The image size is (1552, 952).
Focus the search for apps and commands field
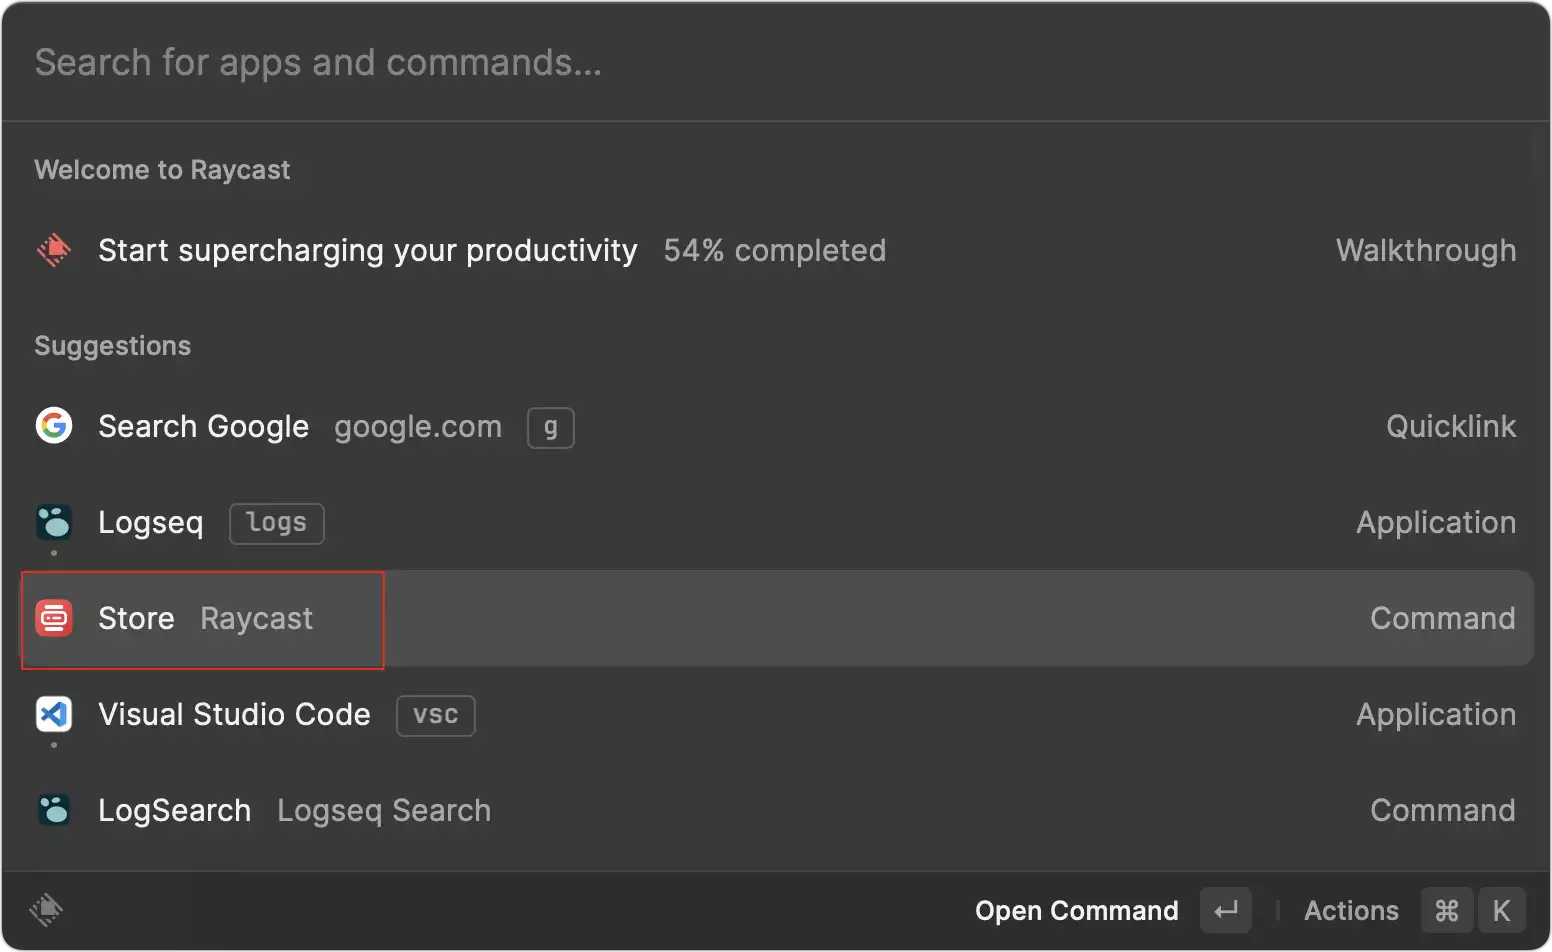click(700, 62)
